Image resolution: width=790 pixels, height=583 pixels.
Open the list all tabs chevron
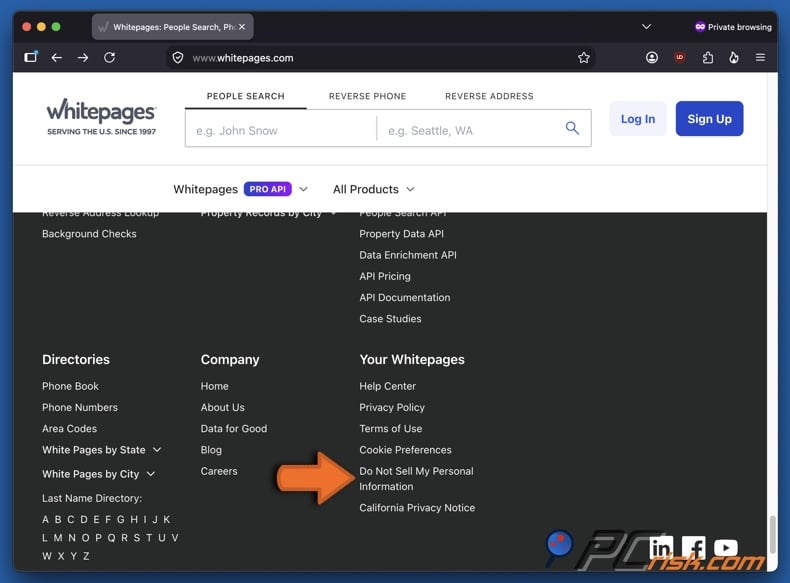[646, 27]
